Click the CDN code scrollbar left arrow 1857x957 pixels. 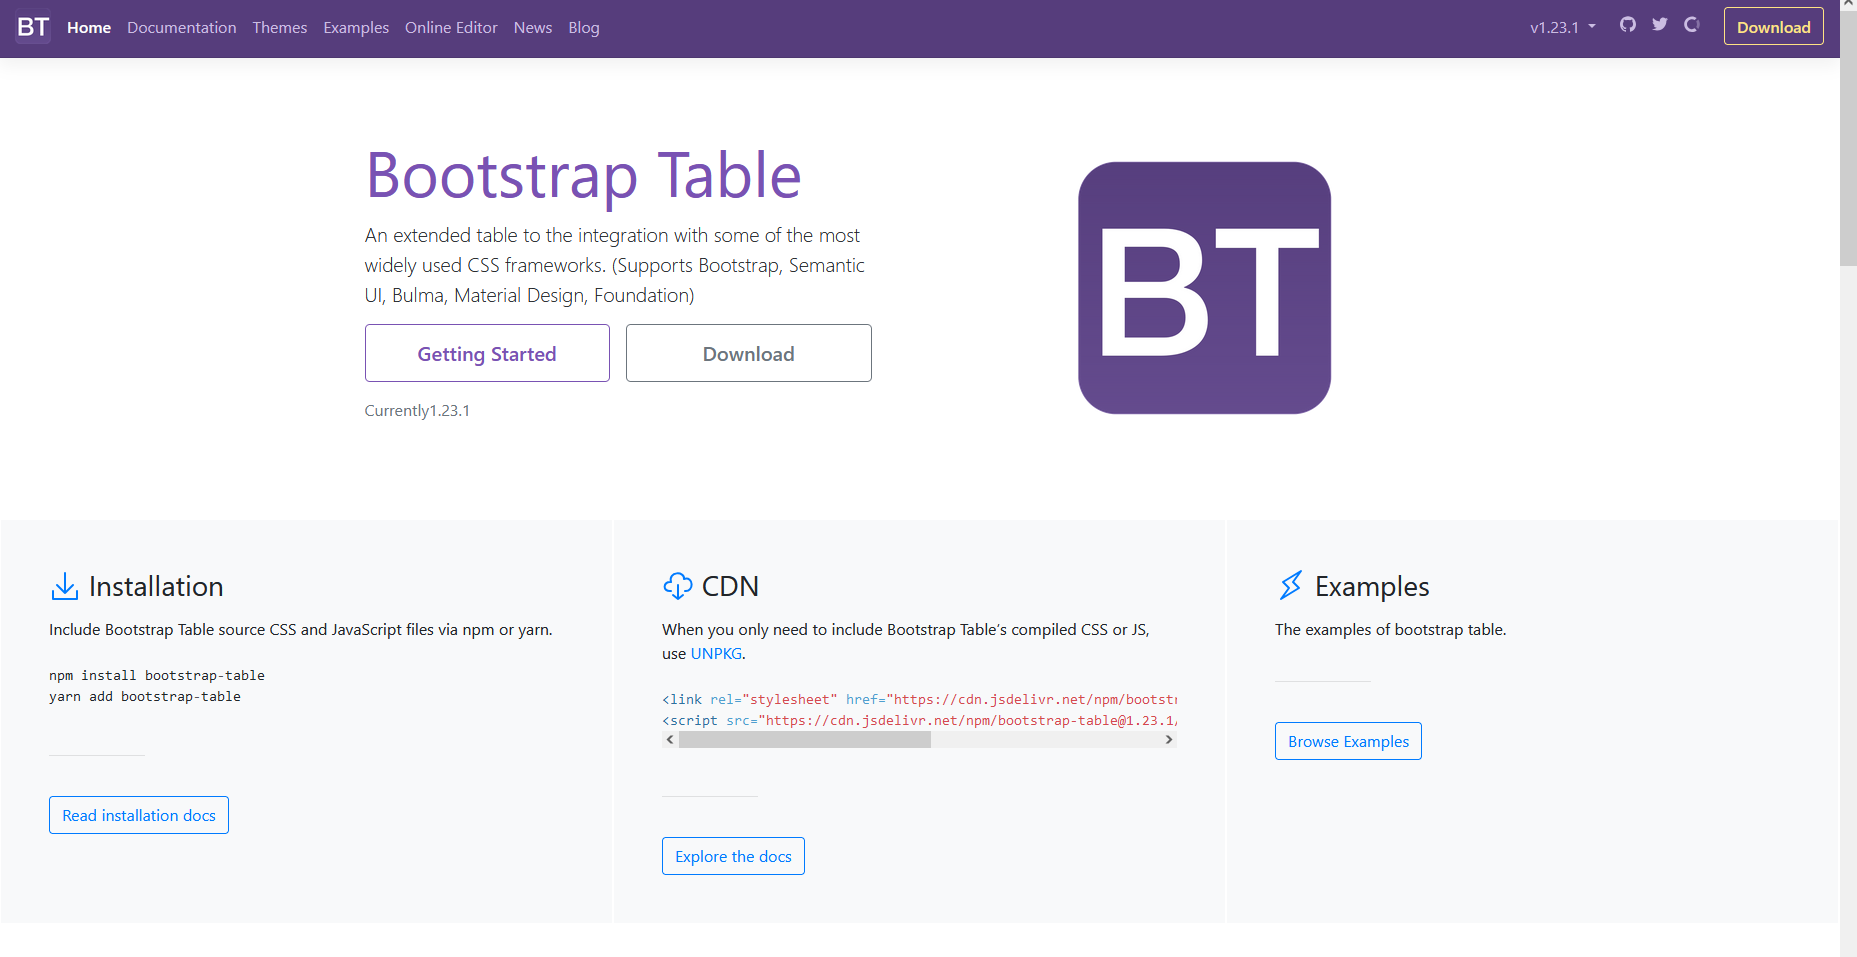click(670, 740)
